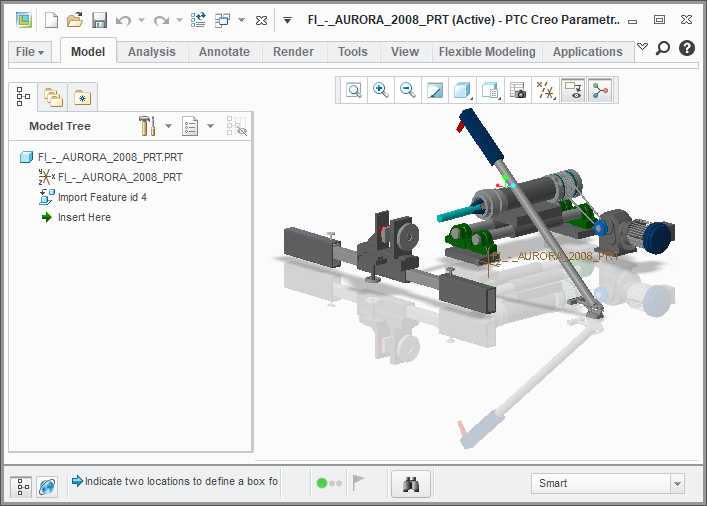Open the Windows list dropdown arrow
The image size is (707, 506).
click(x=242, y=20)
